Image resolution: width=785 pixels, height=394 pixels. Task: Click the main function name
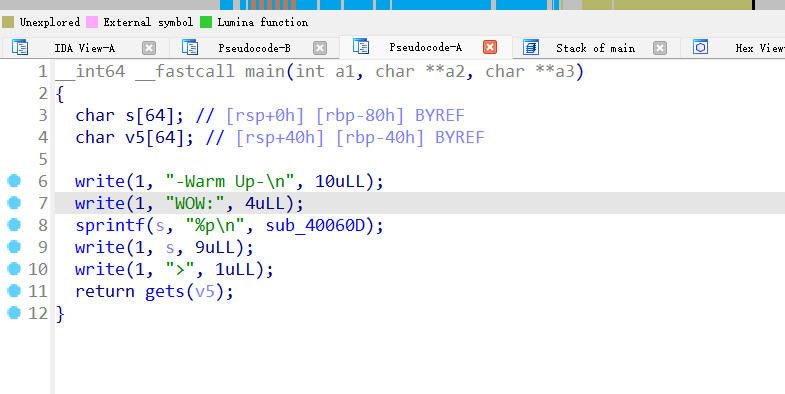265,71
